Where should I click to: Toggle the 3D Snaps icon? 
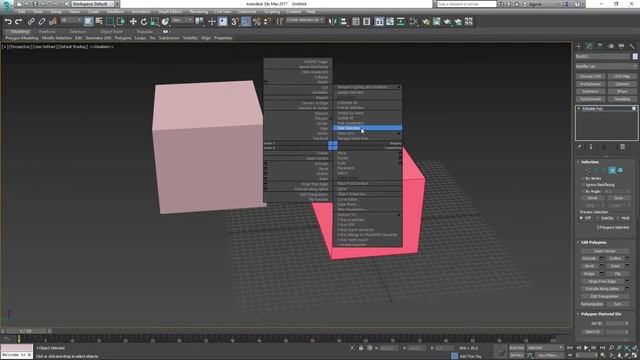(x=235, y=22)
